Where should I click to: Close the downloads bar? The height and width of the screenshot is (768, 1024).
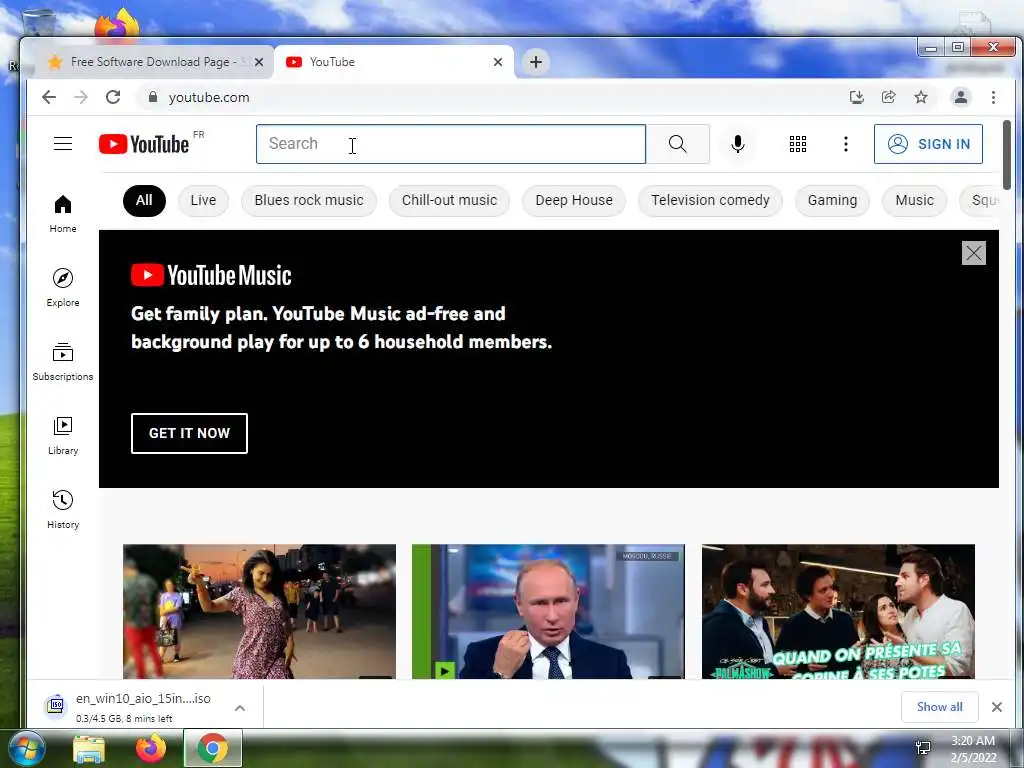point(997,707)
